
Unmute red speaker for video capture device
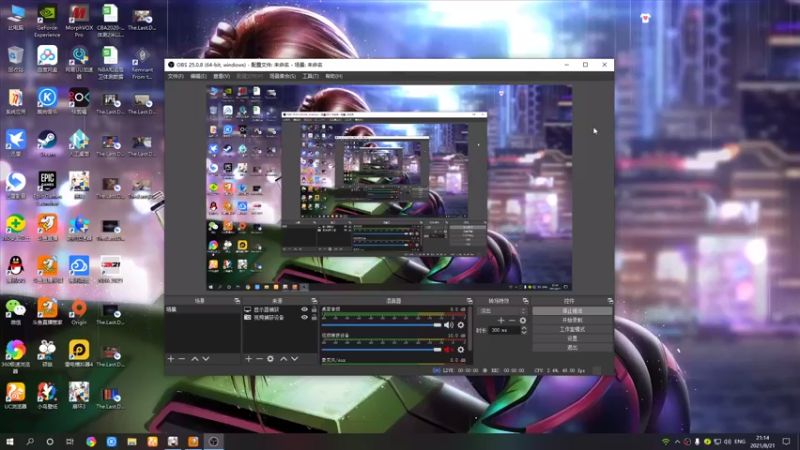pyautogui.click(x=448, y=349)
